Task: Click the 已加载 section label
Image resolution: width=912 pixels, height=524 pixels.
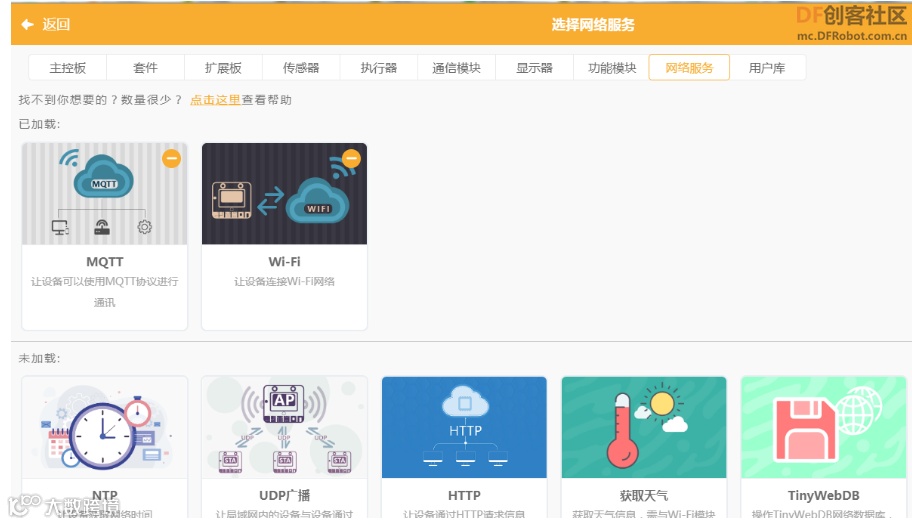Action: click(x=39, y=124)
